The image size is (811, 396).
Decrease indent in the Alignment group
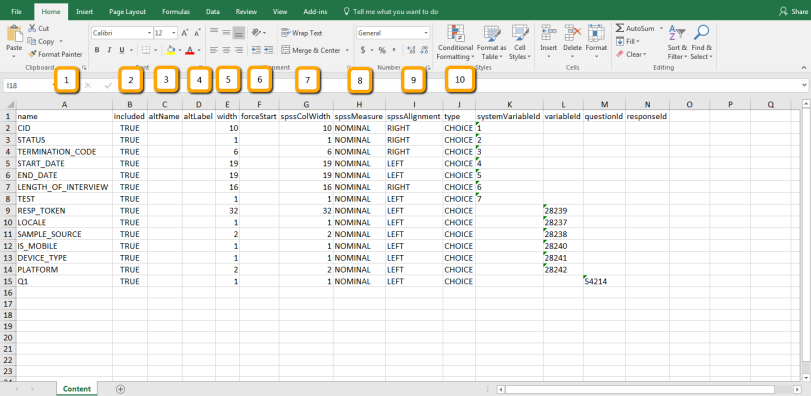[256, 50]
